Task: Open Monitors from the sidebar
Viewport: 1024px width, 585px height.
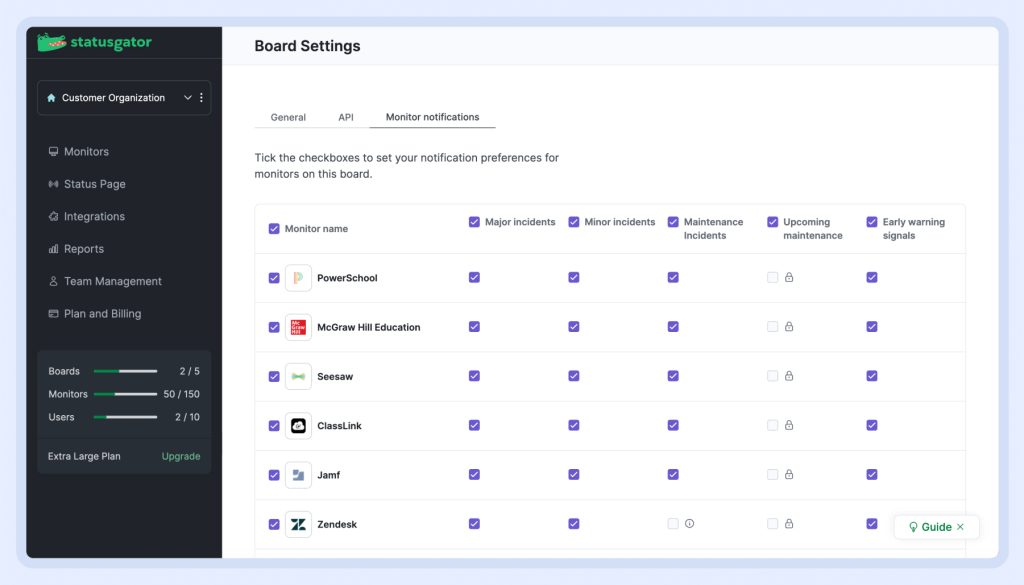Action: point(86,152)
